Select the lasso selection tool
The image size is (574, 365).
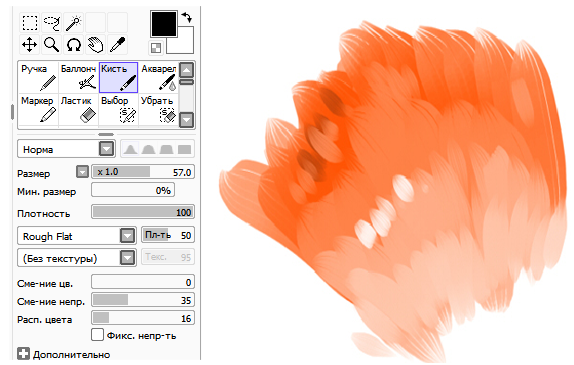(52, 23)
